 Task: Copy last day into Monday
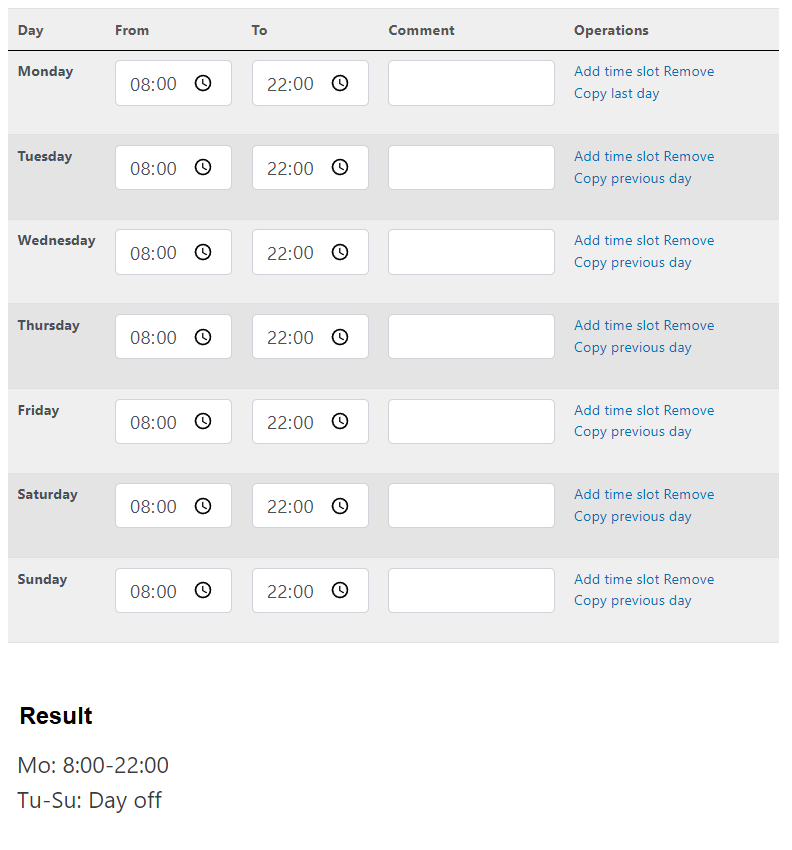pyautogui.click(x=616, y=94)
